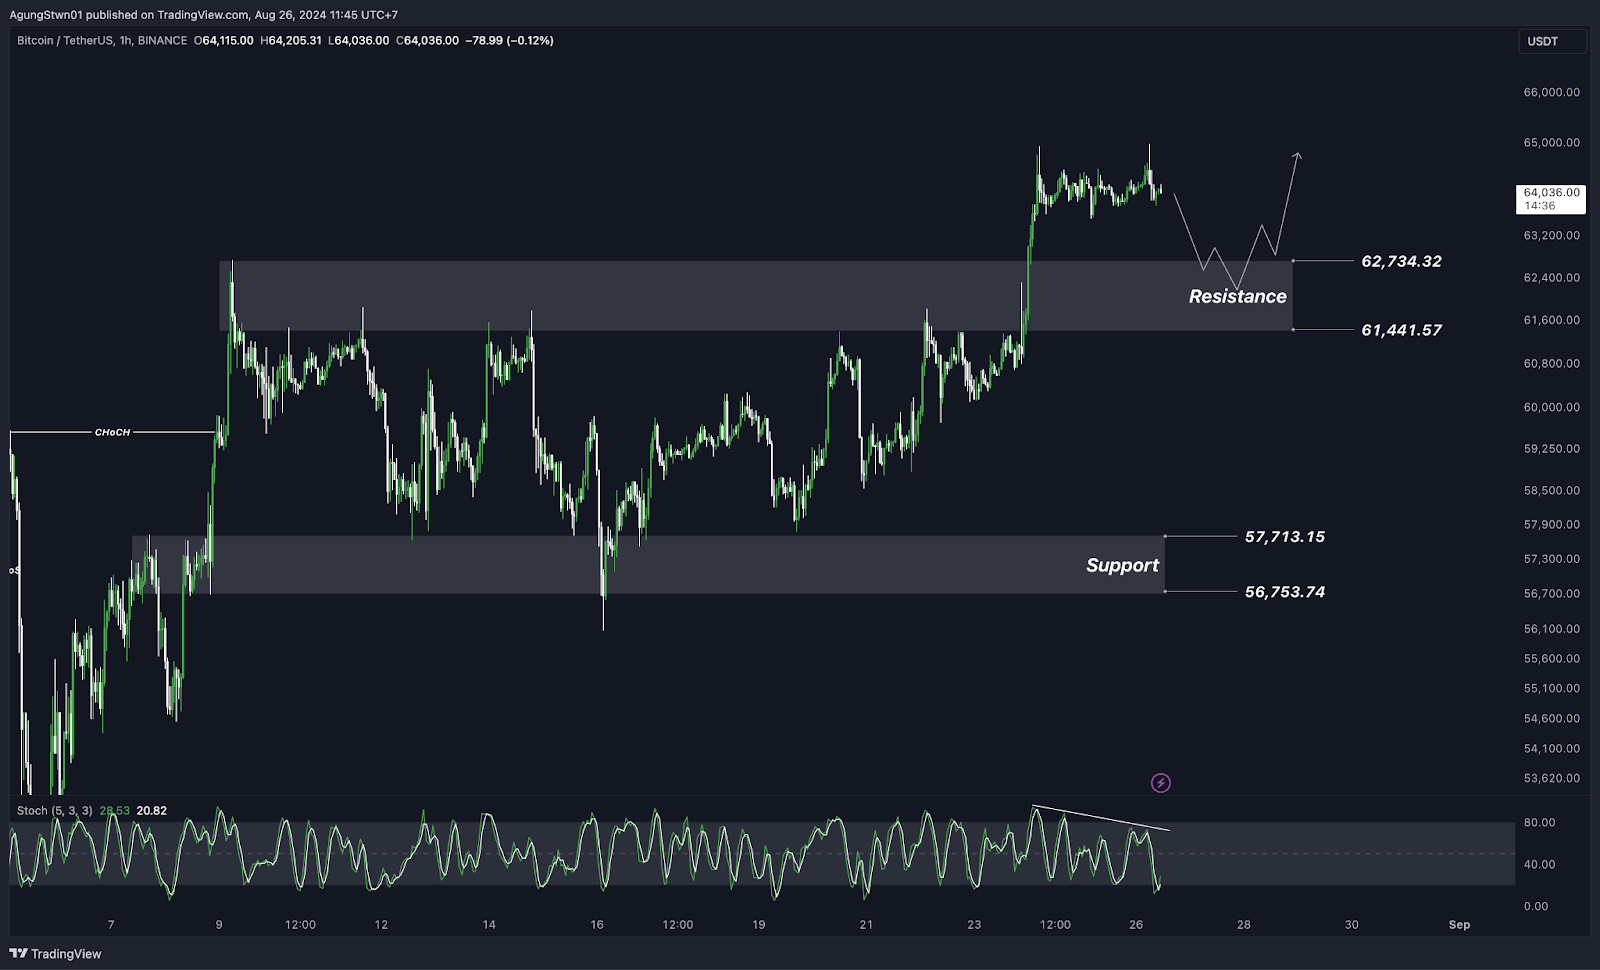Click the high price value H64,205.31
The image size is (1600, 970).
click(x=291, y=41)
